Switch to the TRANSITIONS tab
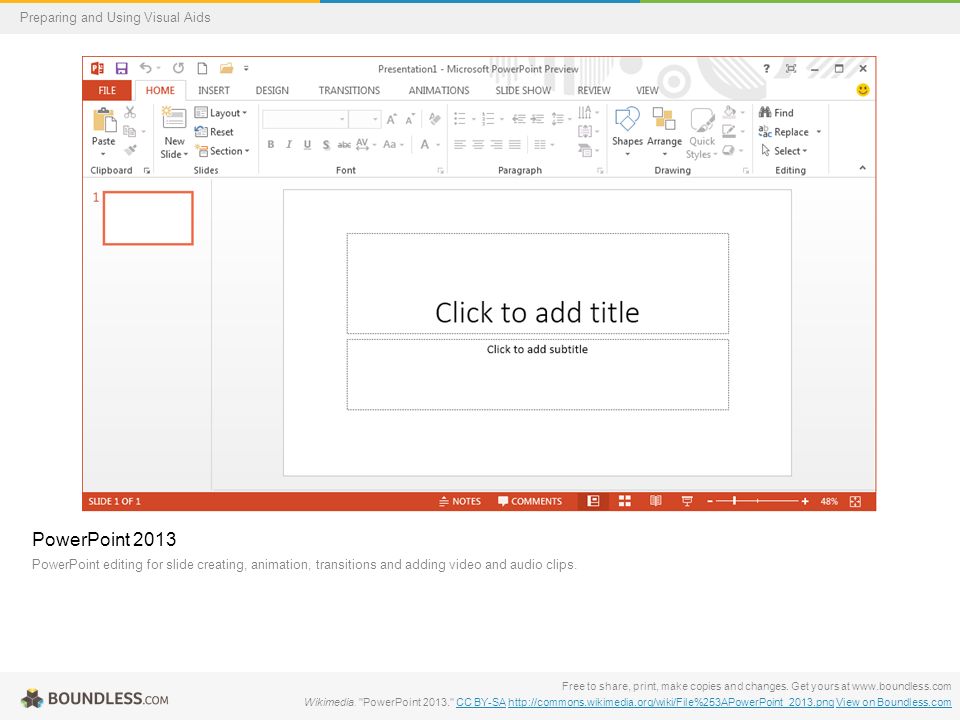The width and height of the screenshot is (960, 720). (349, 90)
